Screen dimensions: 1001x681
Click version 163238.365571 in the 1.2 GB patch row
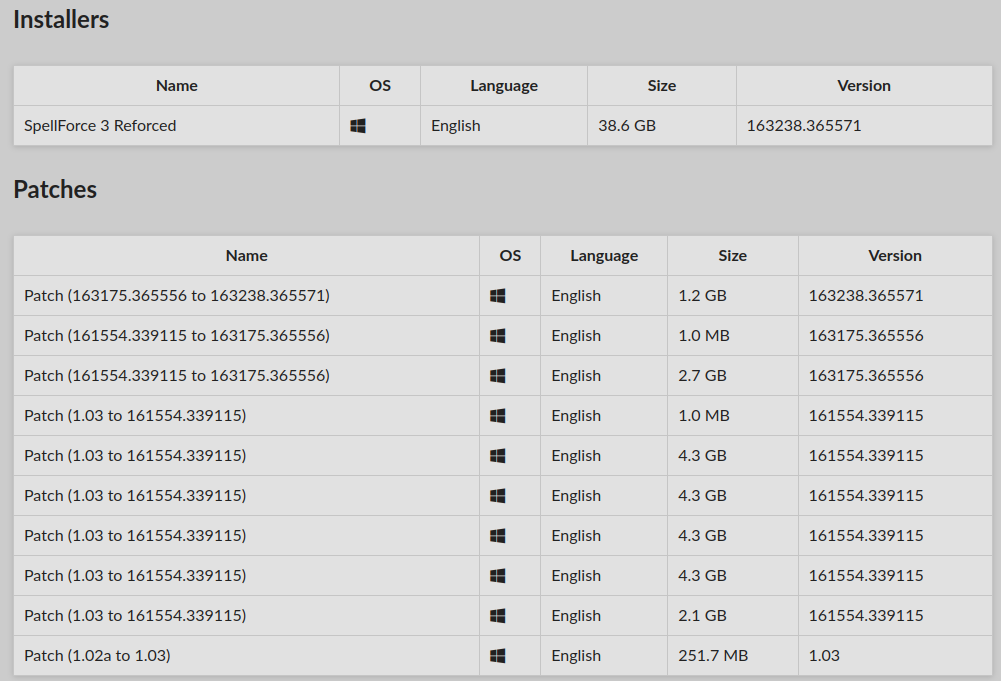(x=866, y=296)
